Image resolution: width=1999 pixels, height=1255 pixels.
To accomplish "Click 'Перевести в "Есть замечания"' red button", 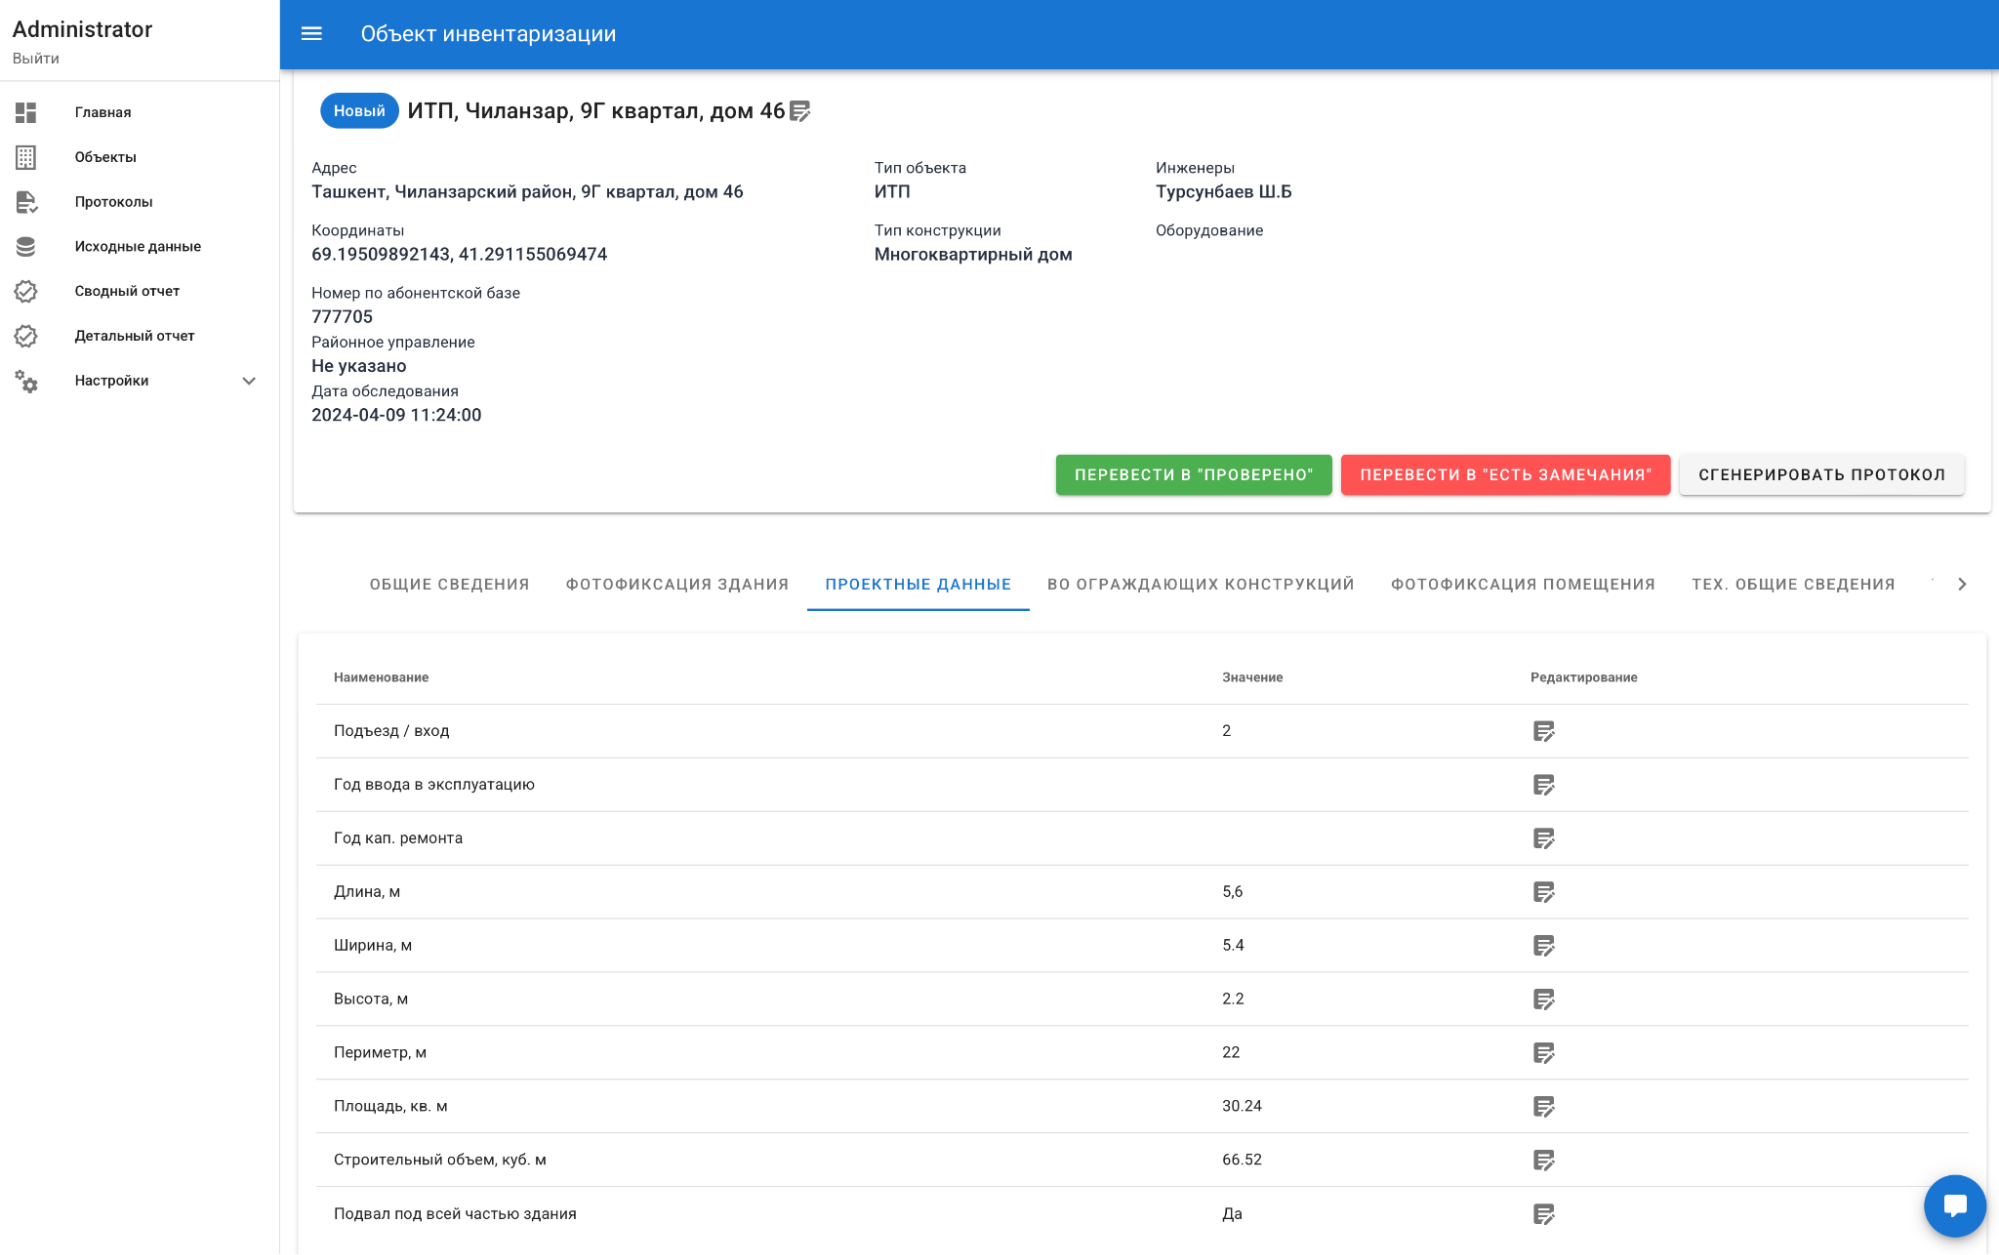I will click(1505, 475).
